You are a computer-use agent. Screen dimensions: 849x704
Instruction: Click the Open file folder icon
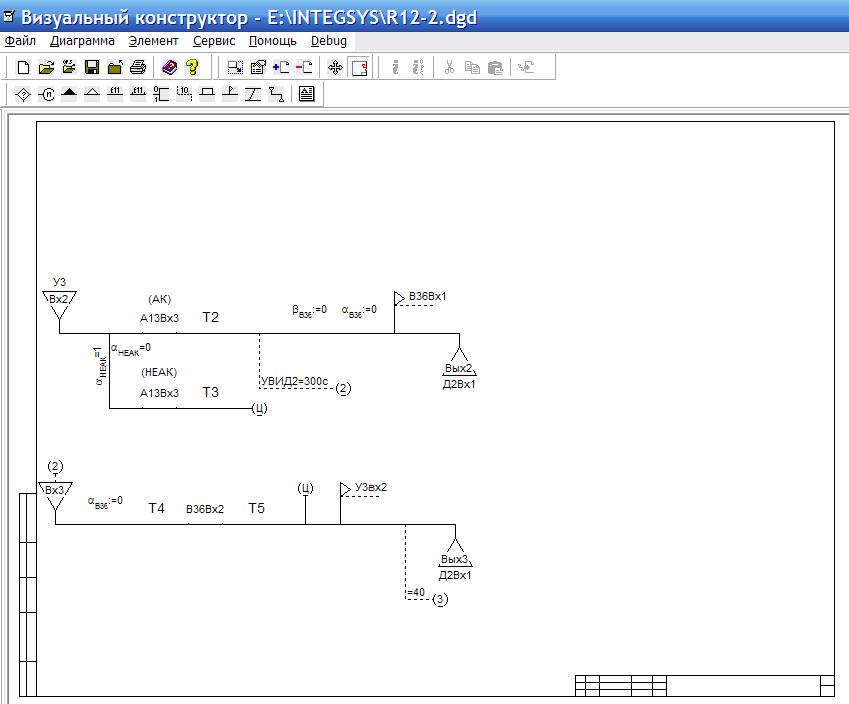(46, 68)
